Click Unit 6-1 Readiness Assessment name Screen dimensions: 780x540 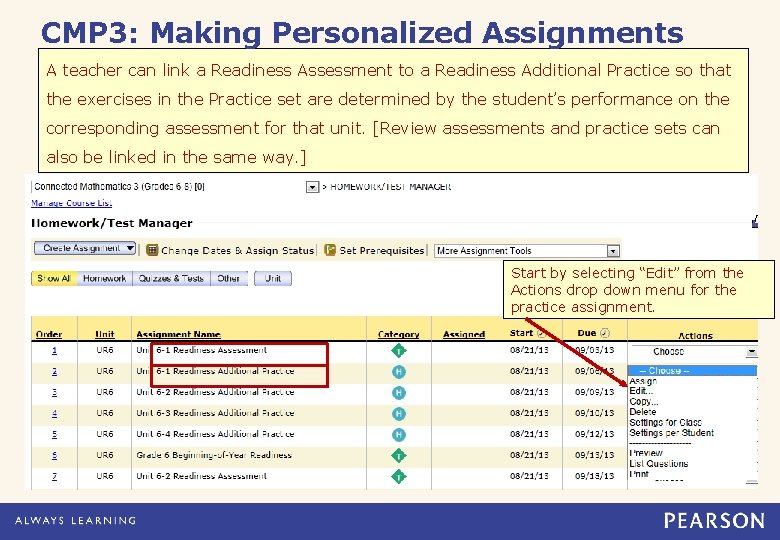[x=201, y=350]
